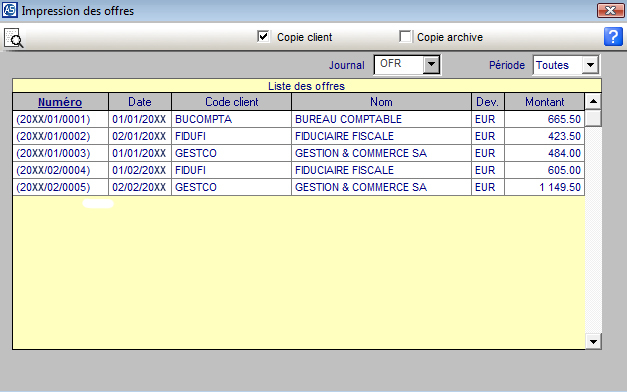Click the Code client column header
This screenshot has width=627, height=392.
tap(232, 102)
